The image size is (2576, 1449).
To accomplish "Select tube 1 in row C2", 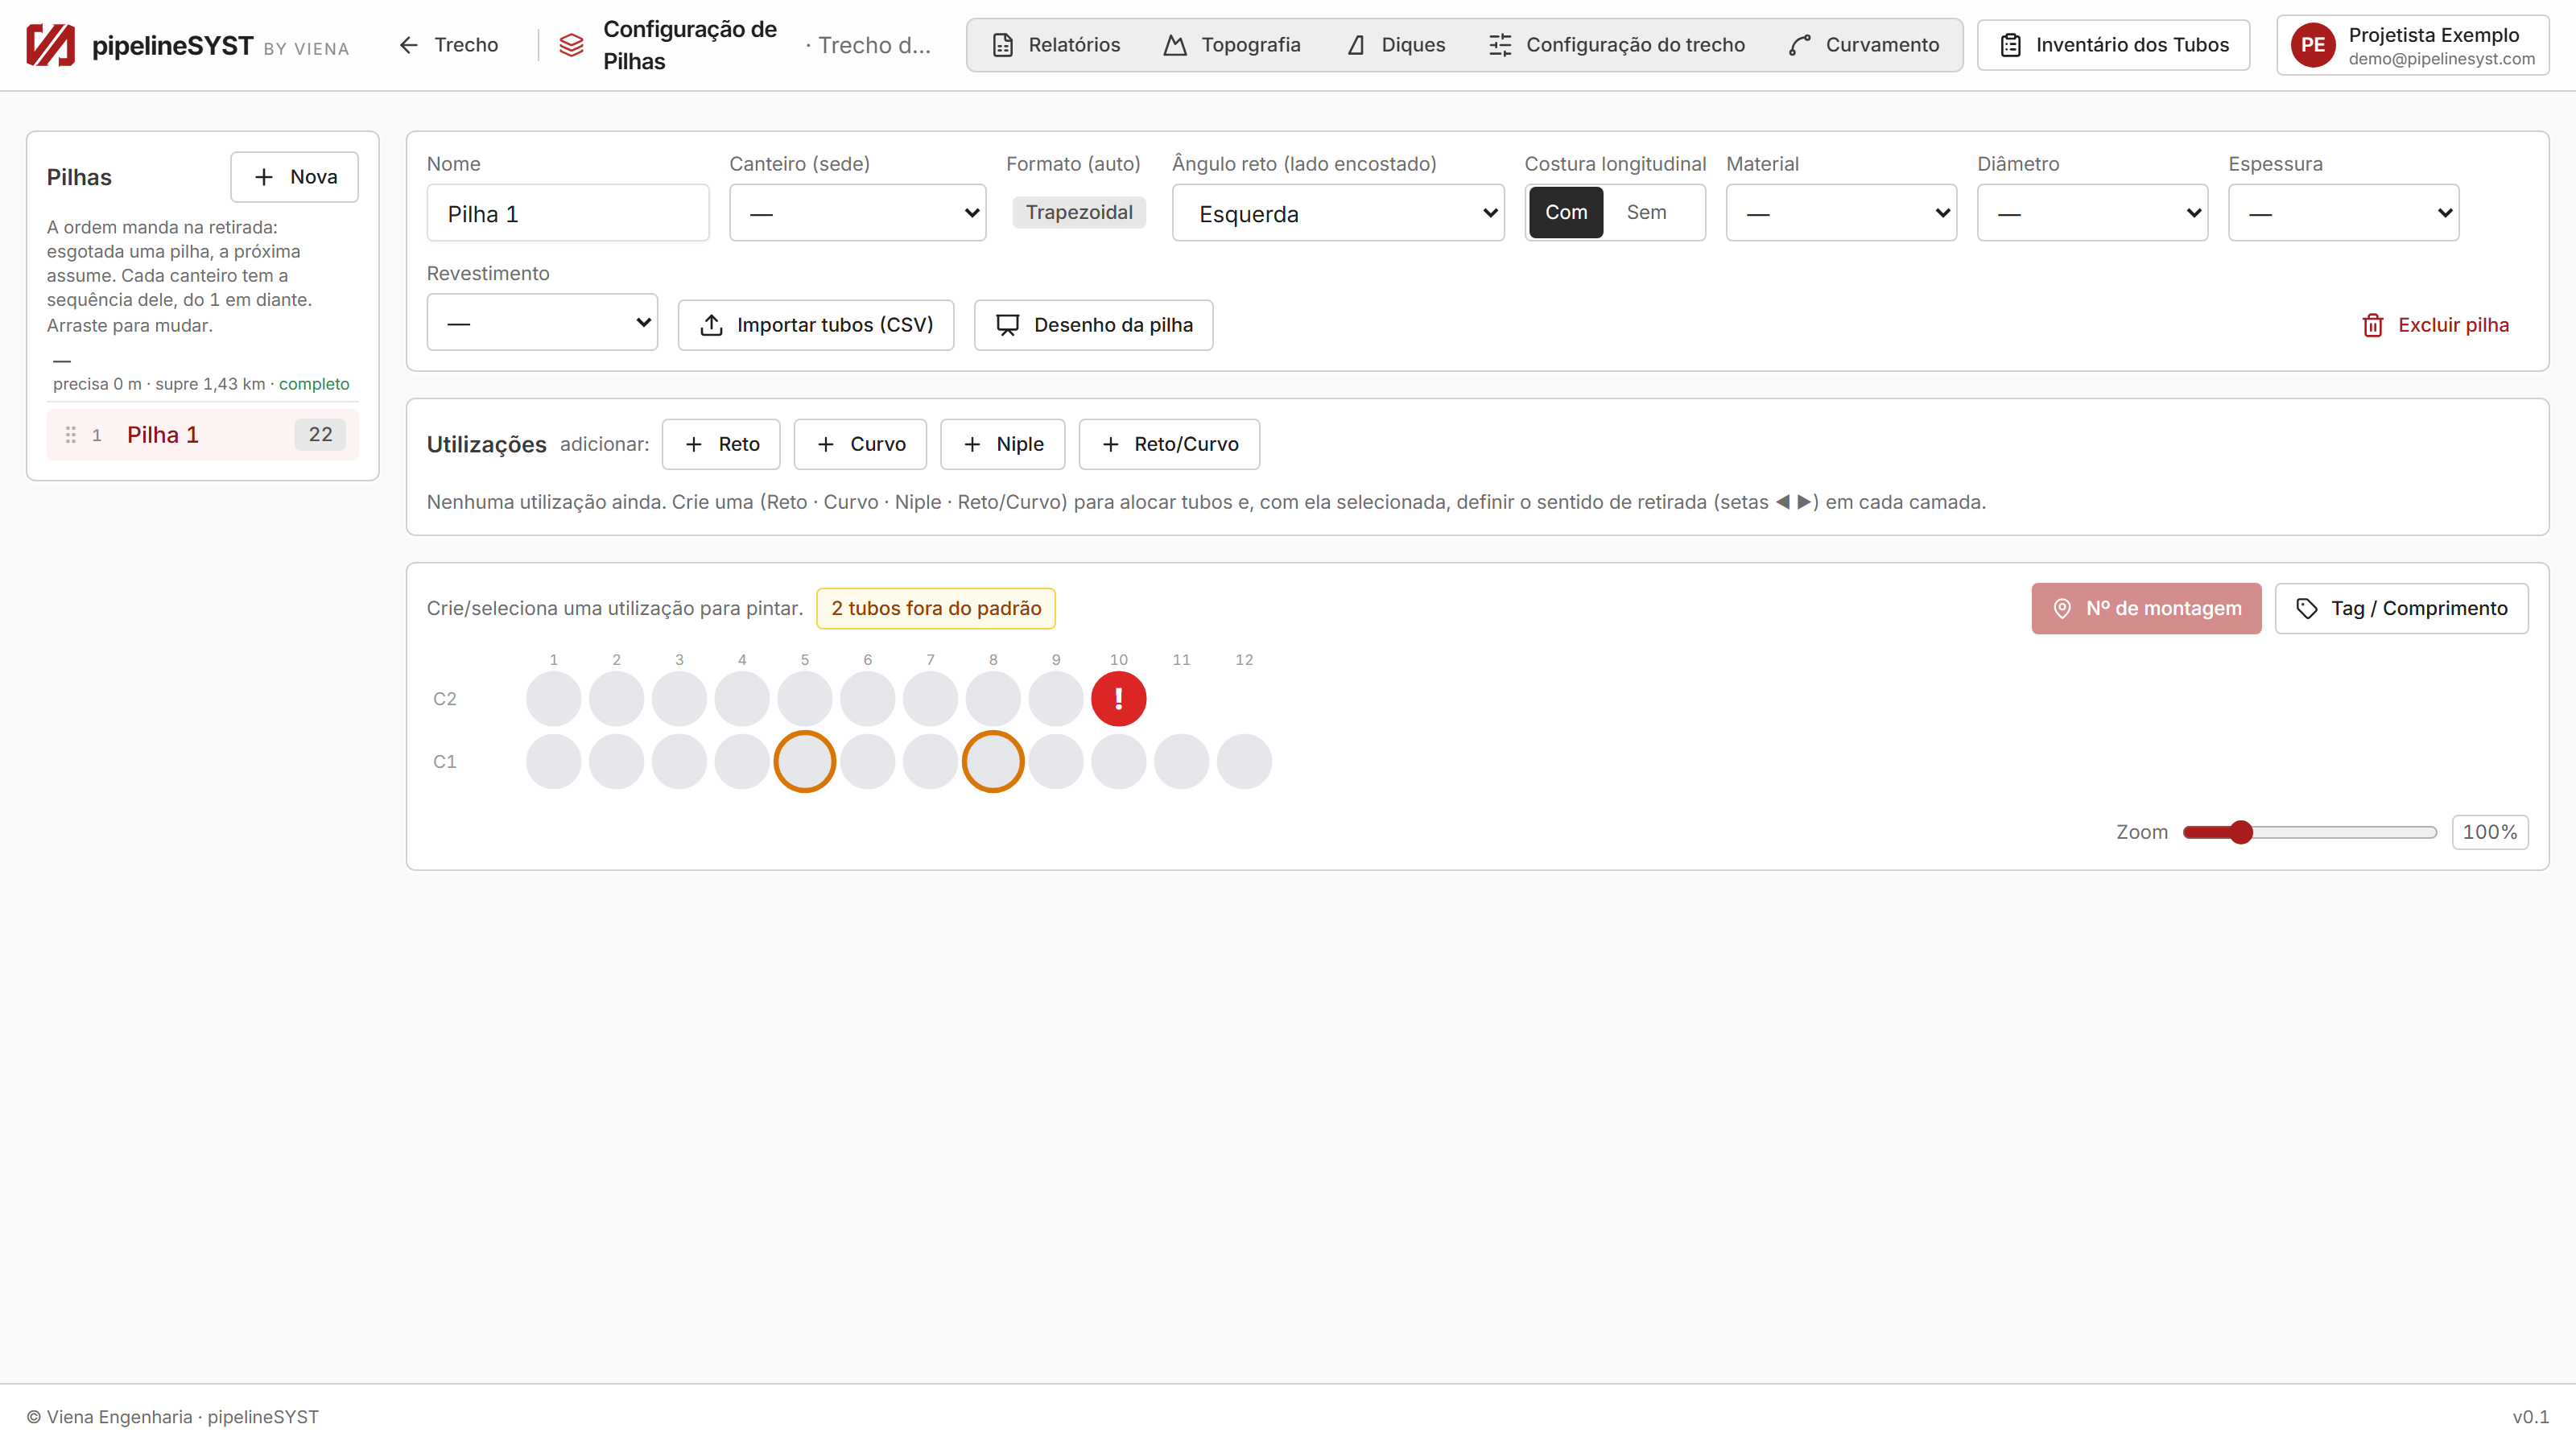I will pyautogui.click(x=553, y=698).
